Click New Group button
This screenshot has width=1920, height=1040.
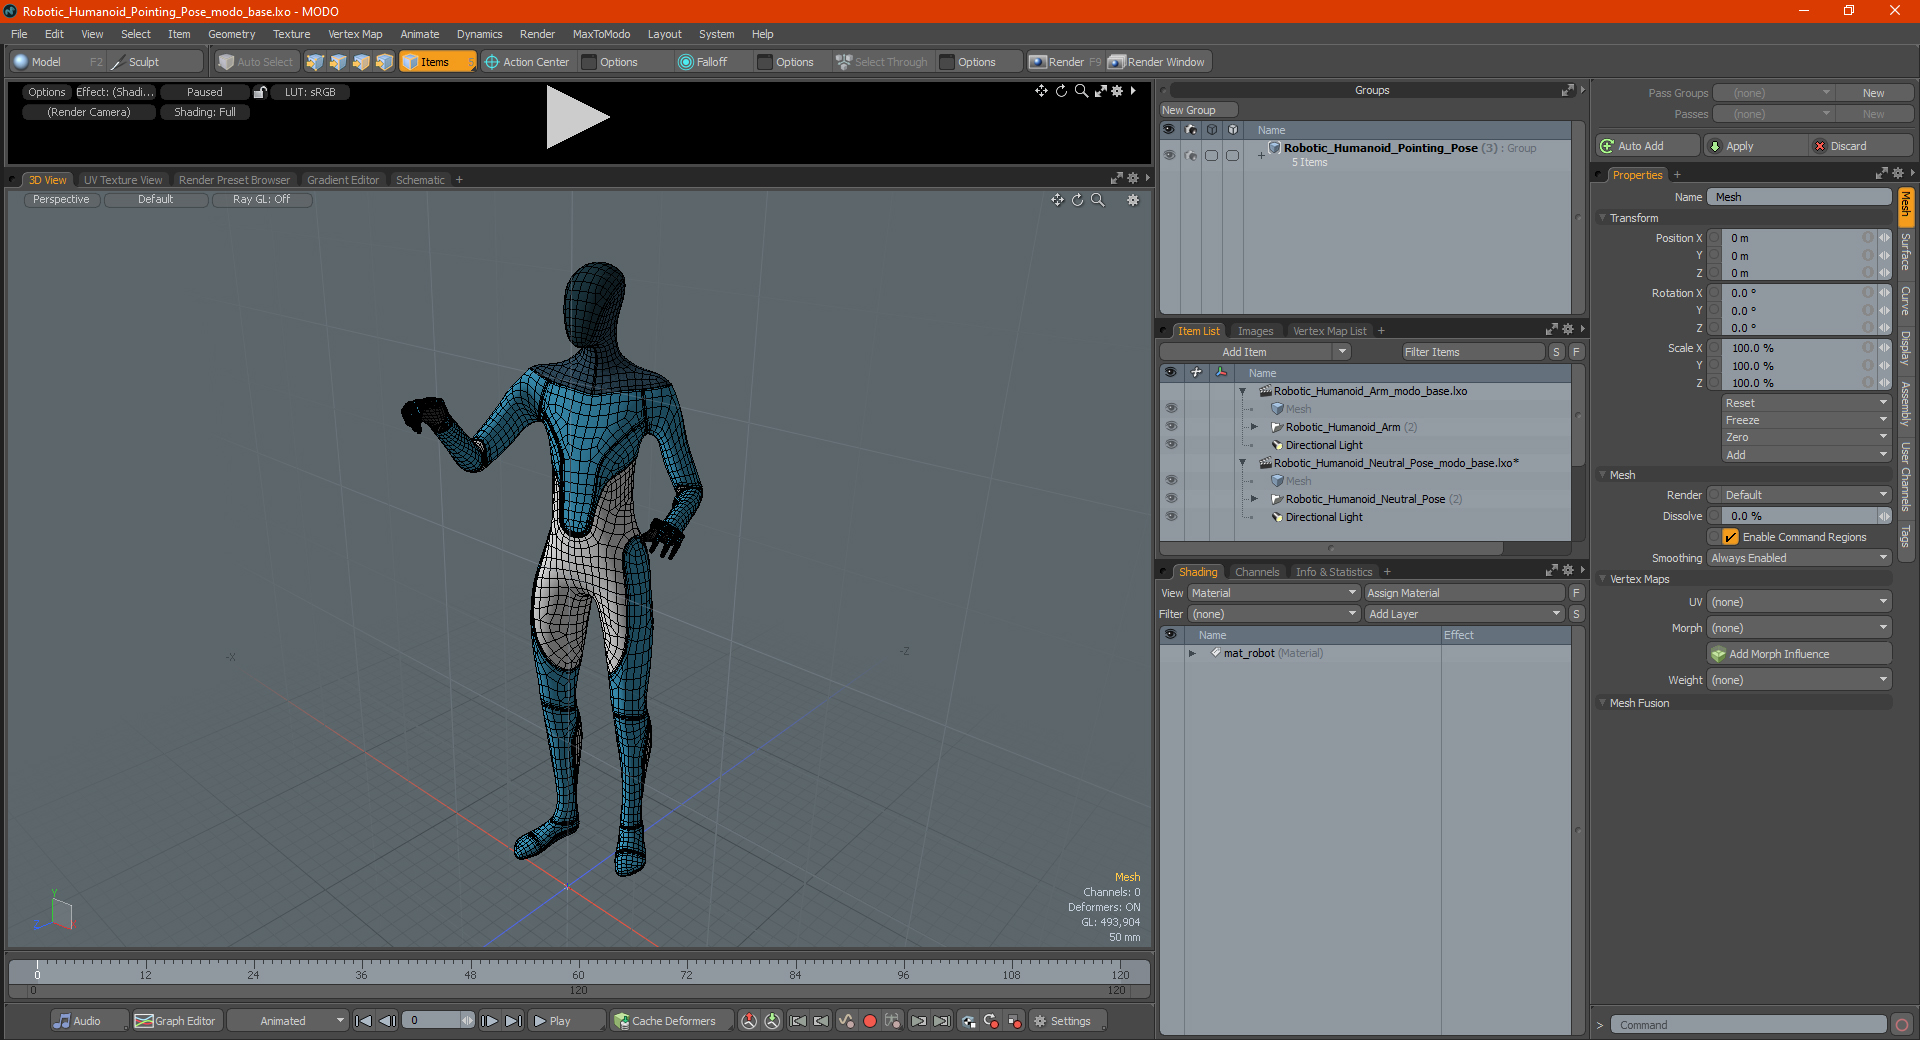(1198, 110)
